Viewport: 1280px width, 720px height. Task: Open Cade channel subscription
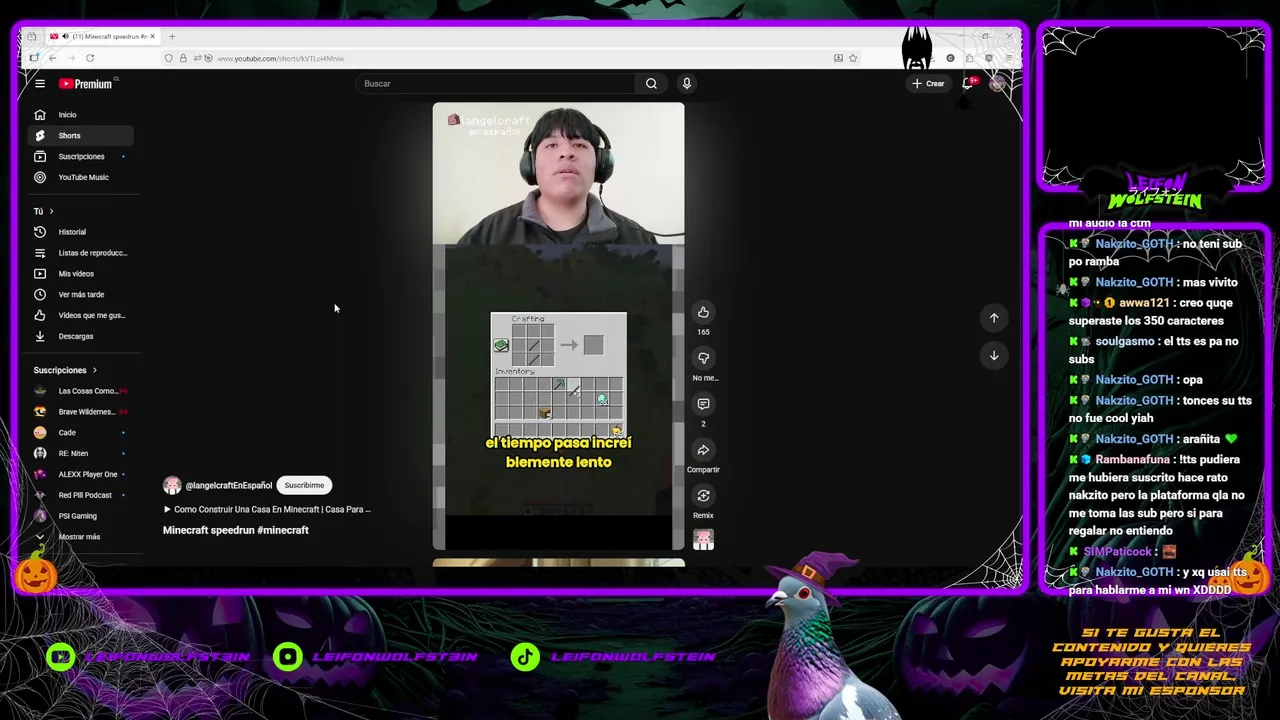tap(79, 433)
